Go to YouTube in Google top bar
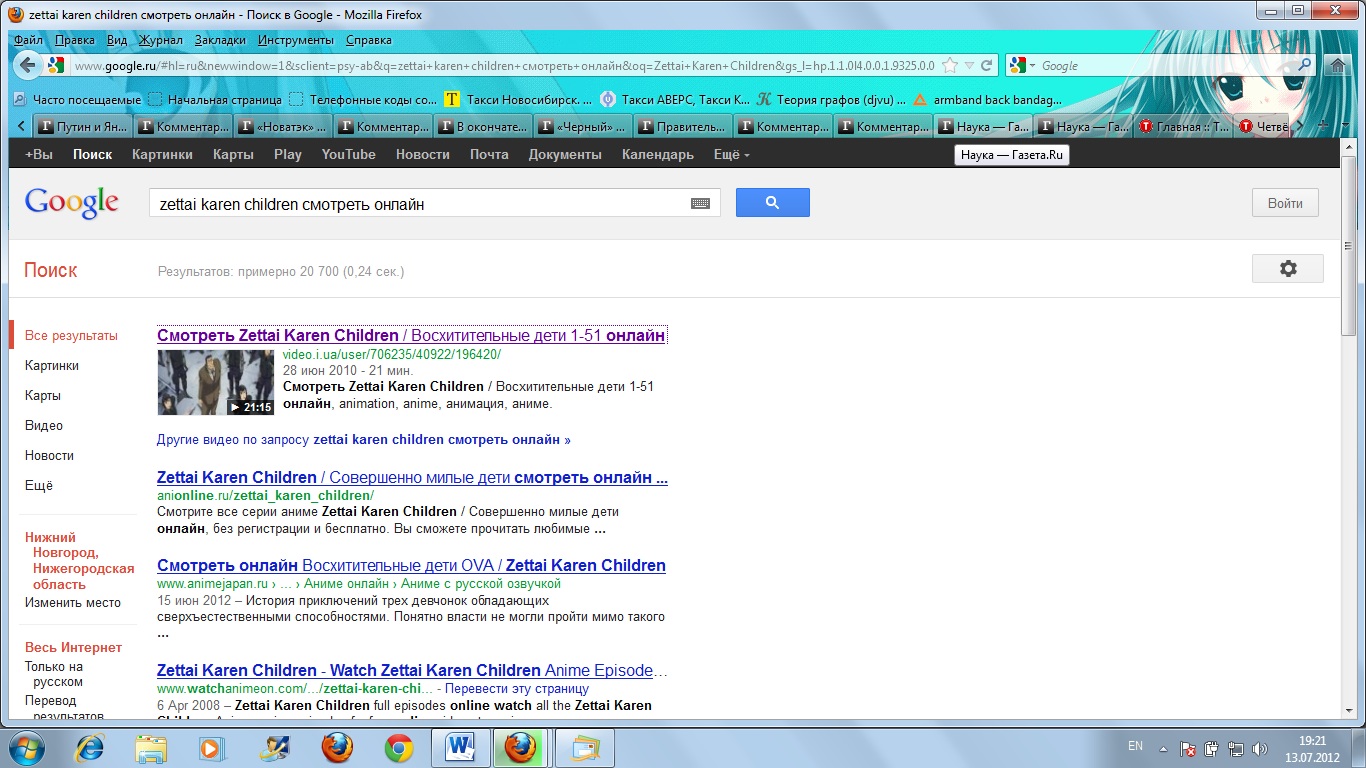This screenshot has width=1366, height=768. click(x=348, y=154)
